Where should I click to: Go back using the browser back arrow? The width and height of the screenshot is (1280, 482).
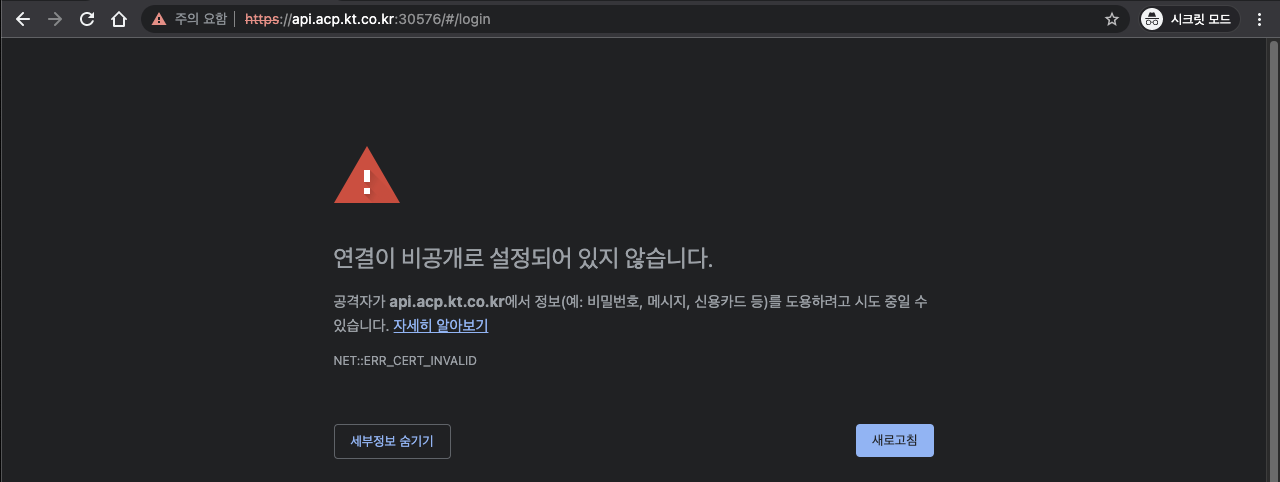click(x=23, y=19)
